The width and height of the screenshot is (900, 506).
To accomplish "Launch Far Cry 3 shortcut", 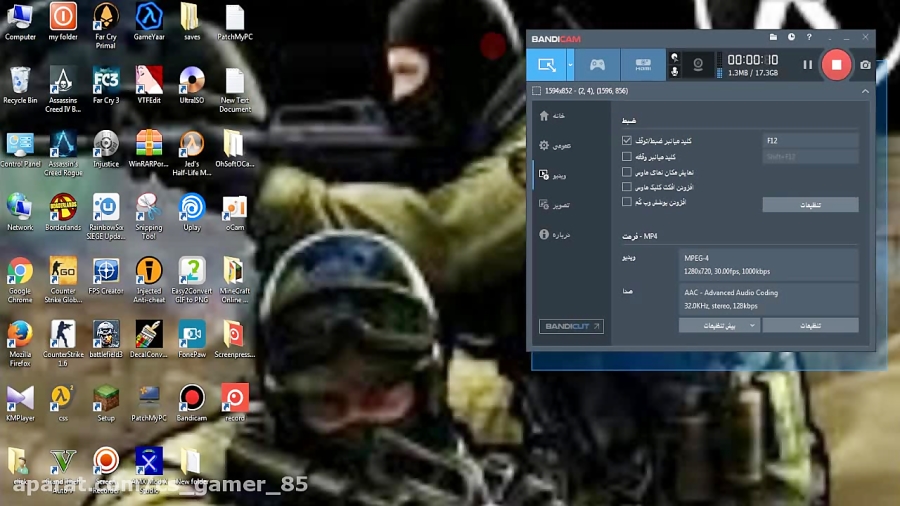I will click(x=106, y=85).
